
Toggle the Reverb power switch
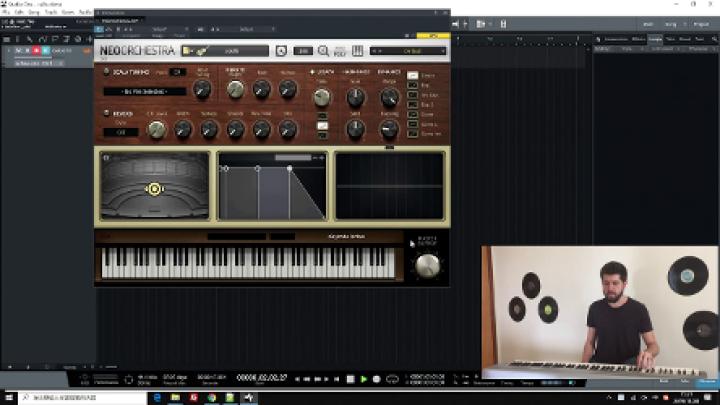point(106,113)
